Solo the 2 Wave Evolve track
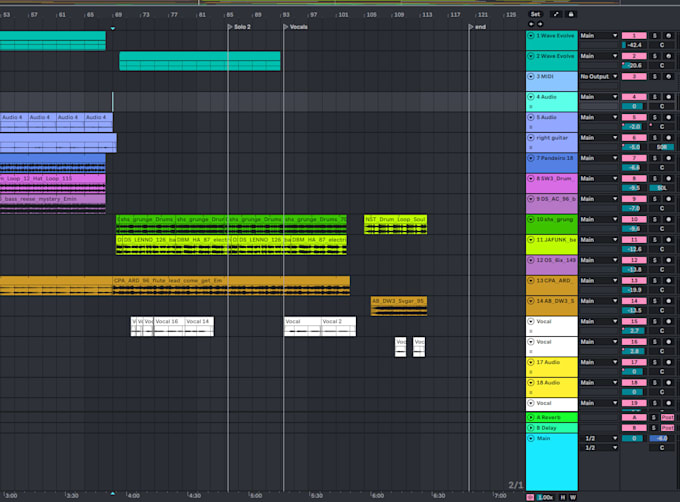Image resolution: width=680 pixels, height=502 pixels. tap(655, 56)
